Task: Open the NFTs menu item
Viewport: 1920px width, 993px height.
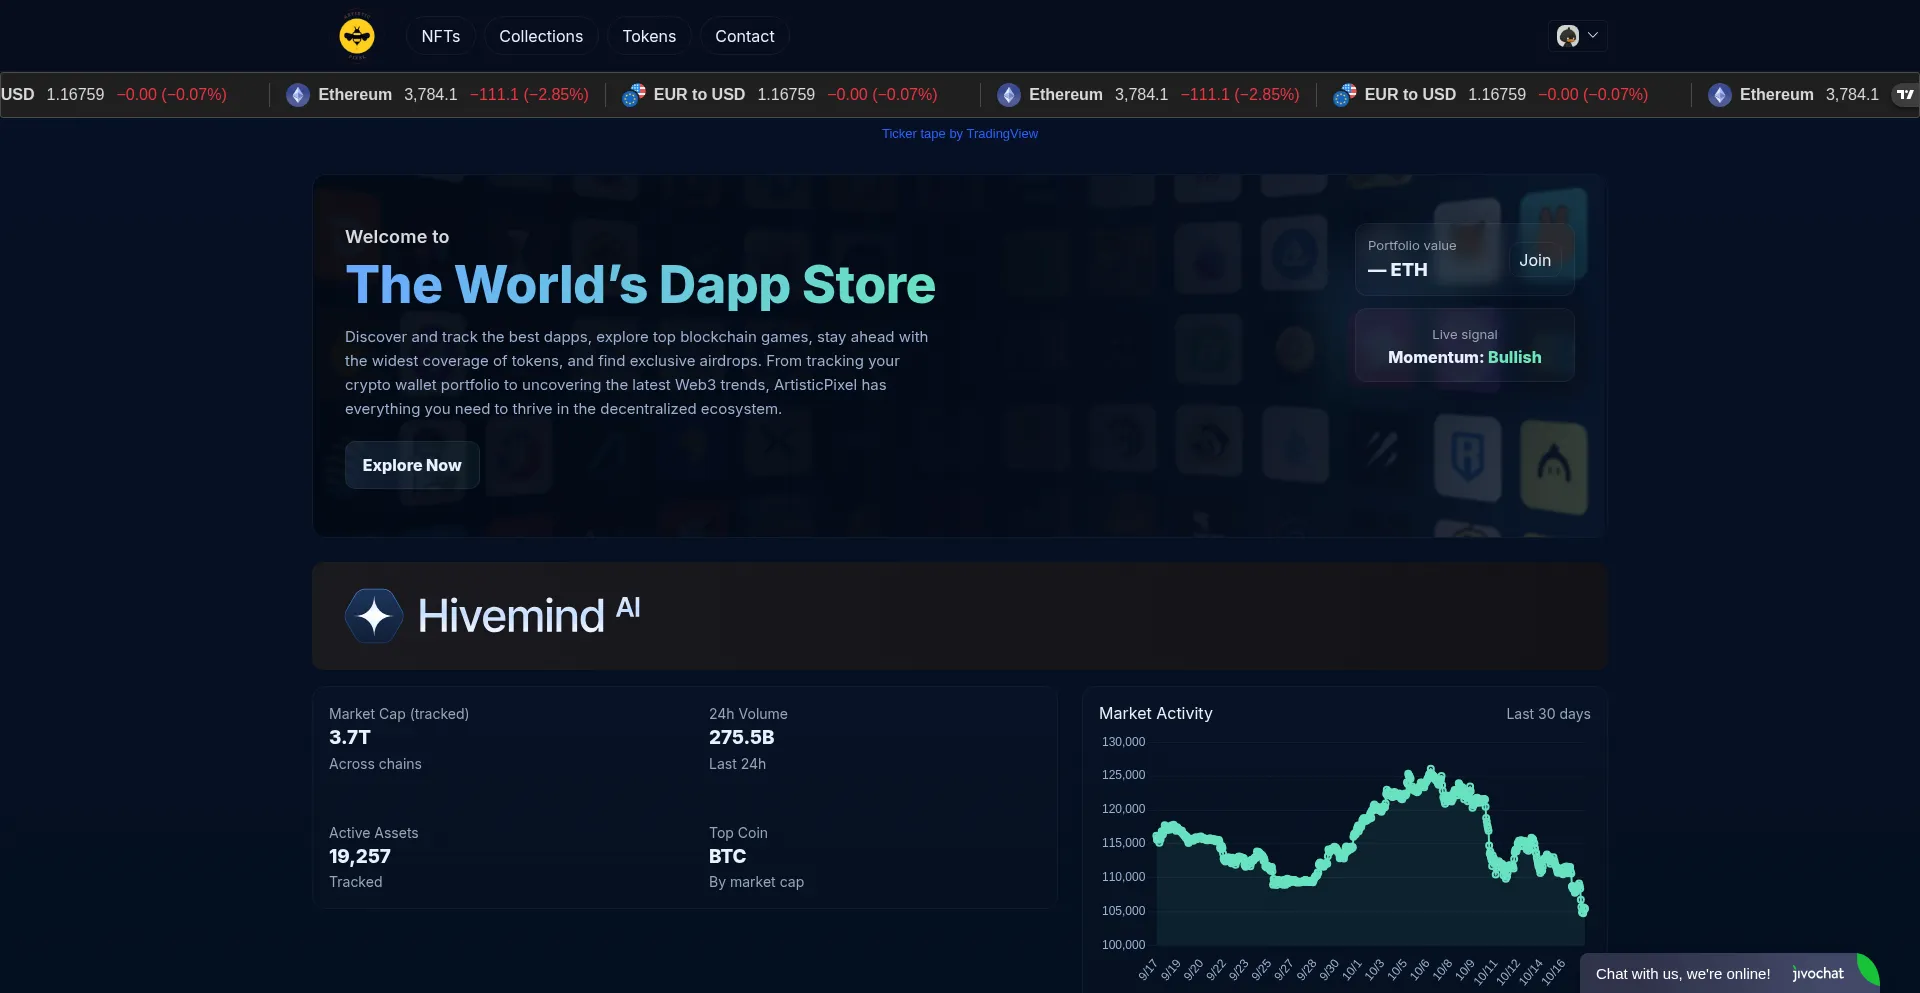Action: pos(441,36)
